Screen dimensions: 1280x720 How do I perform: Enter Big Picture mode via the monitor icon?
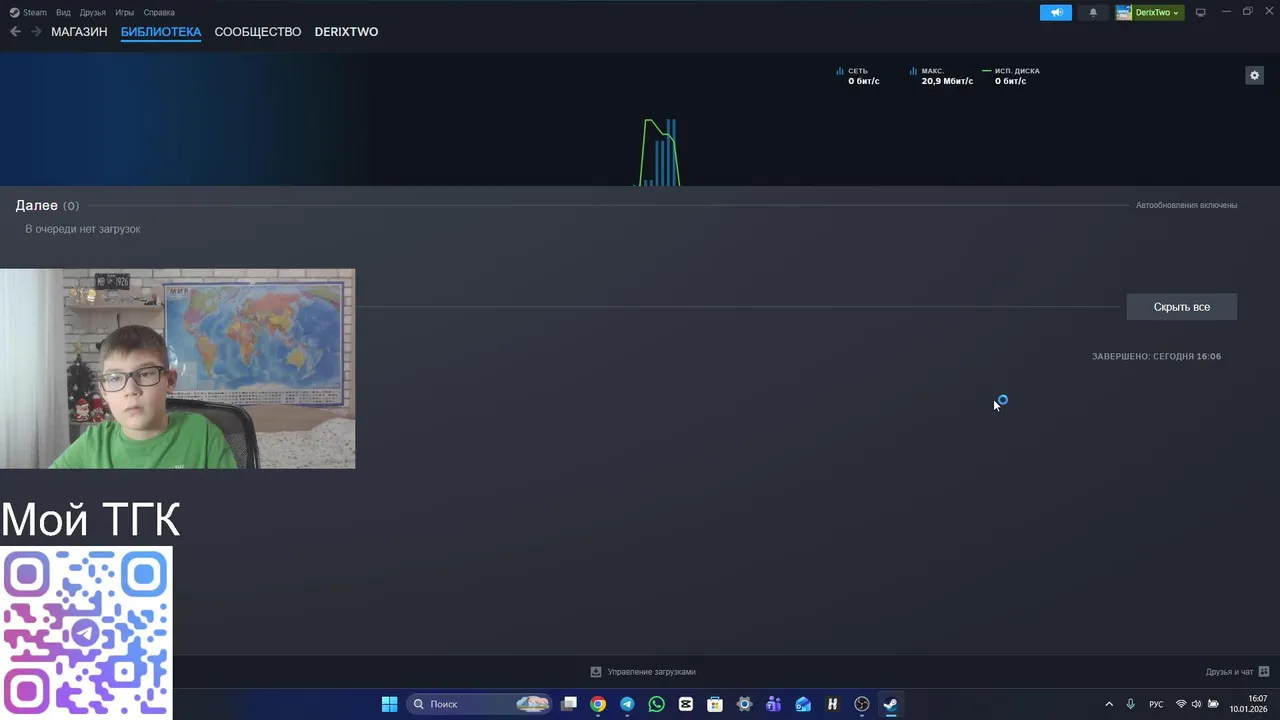coord(1201,13)
